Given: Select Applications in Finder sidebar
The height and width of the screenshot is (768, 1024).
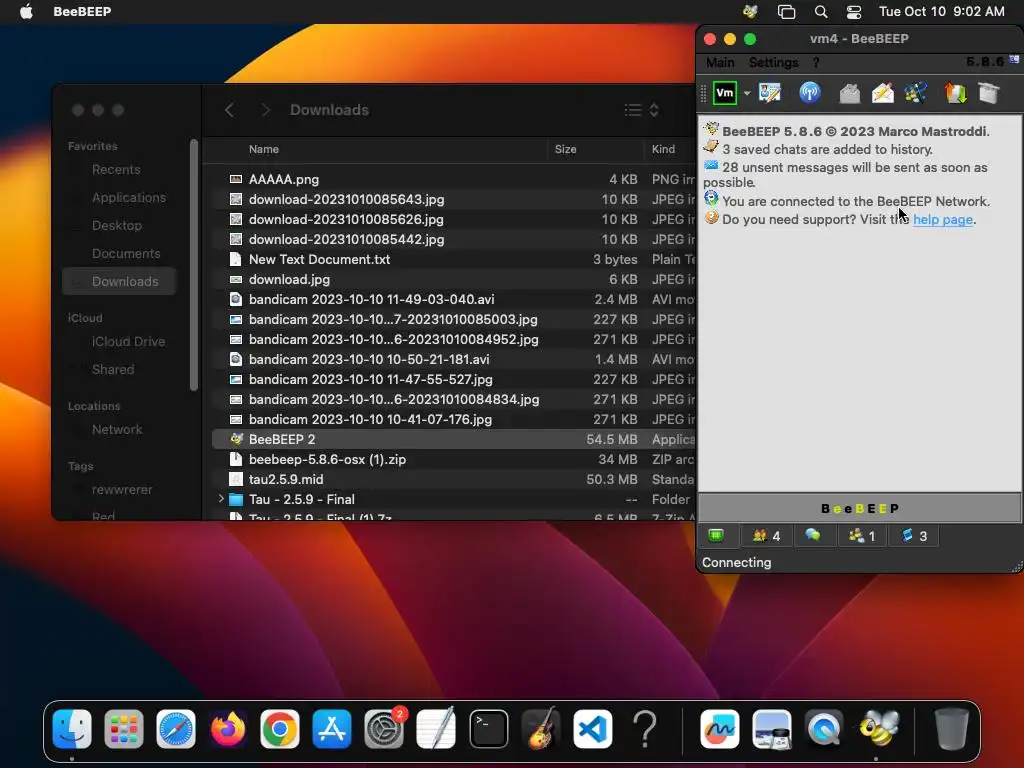Looking at the screenshot, I should coord(129,197).
